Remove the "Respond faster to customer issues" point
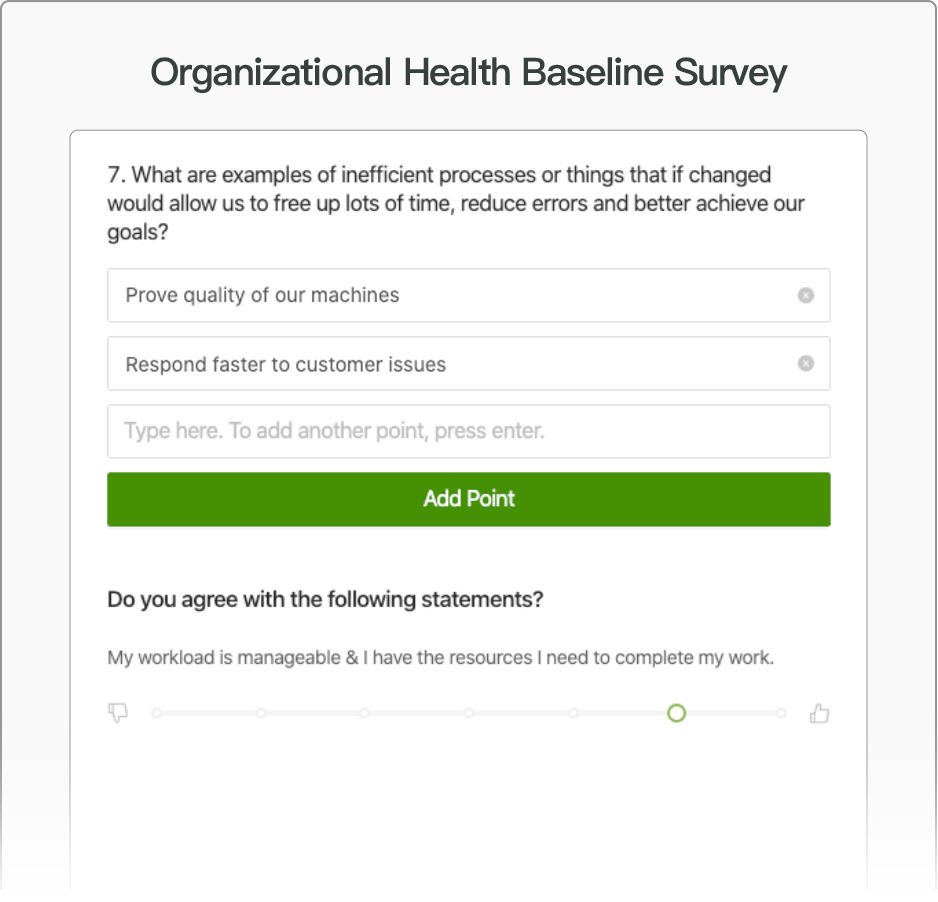 pos(805,363)
